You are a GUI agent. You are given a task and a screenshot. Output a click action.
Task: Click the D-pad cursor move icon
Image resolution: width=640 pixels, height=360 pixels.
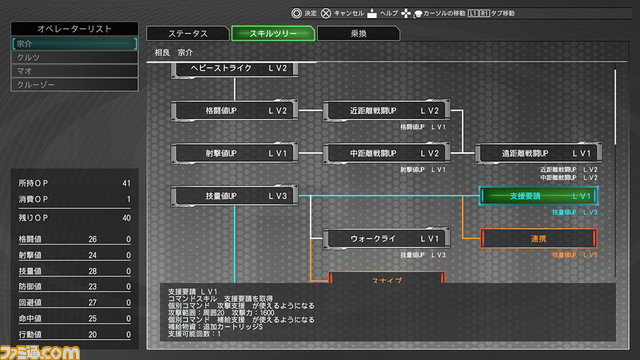406,13
